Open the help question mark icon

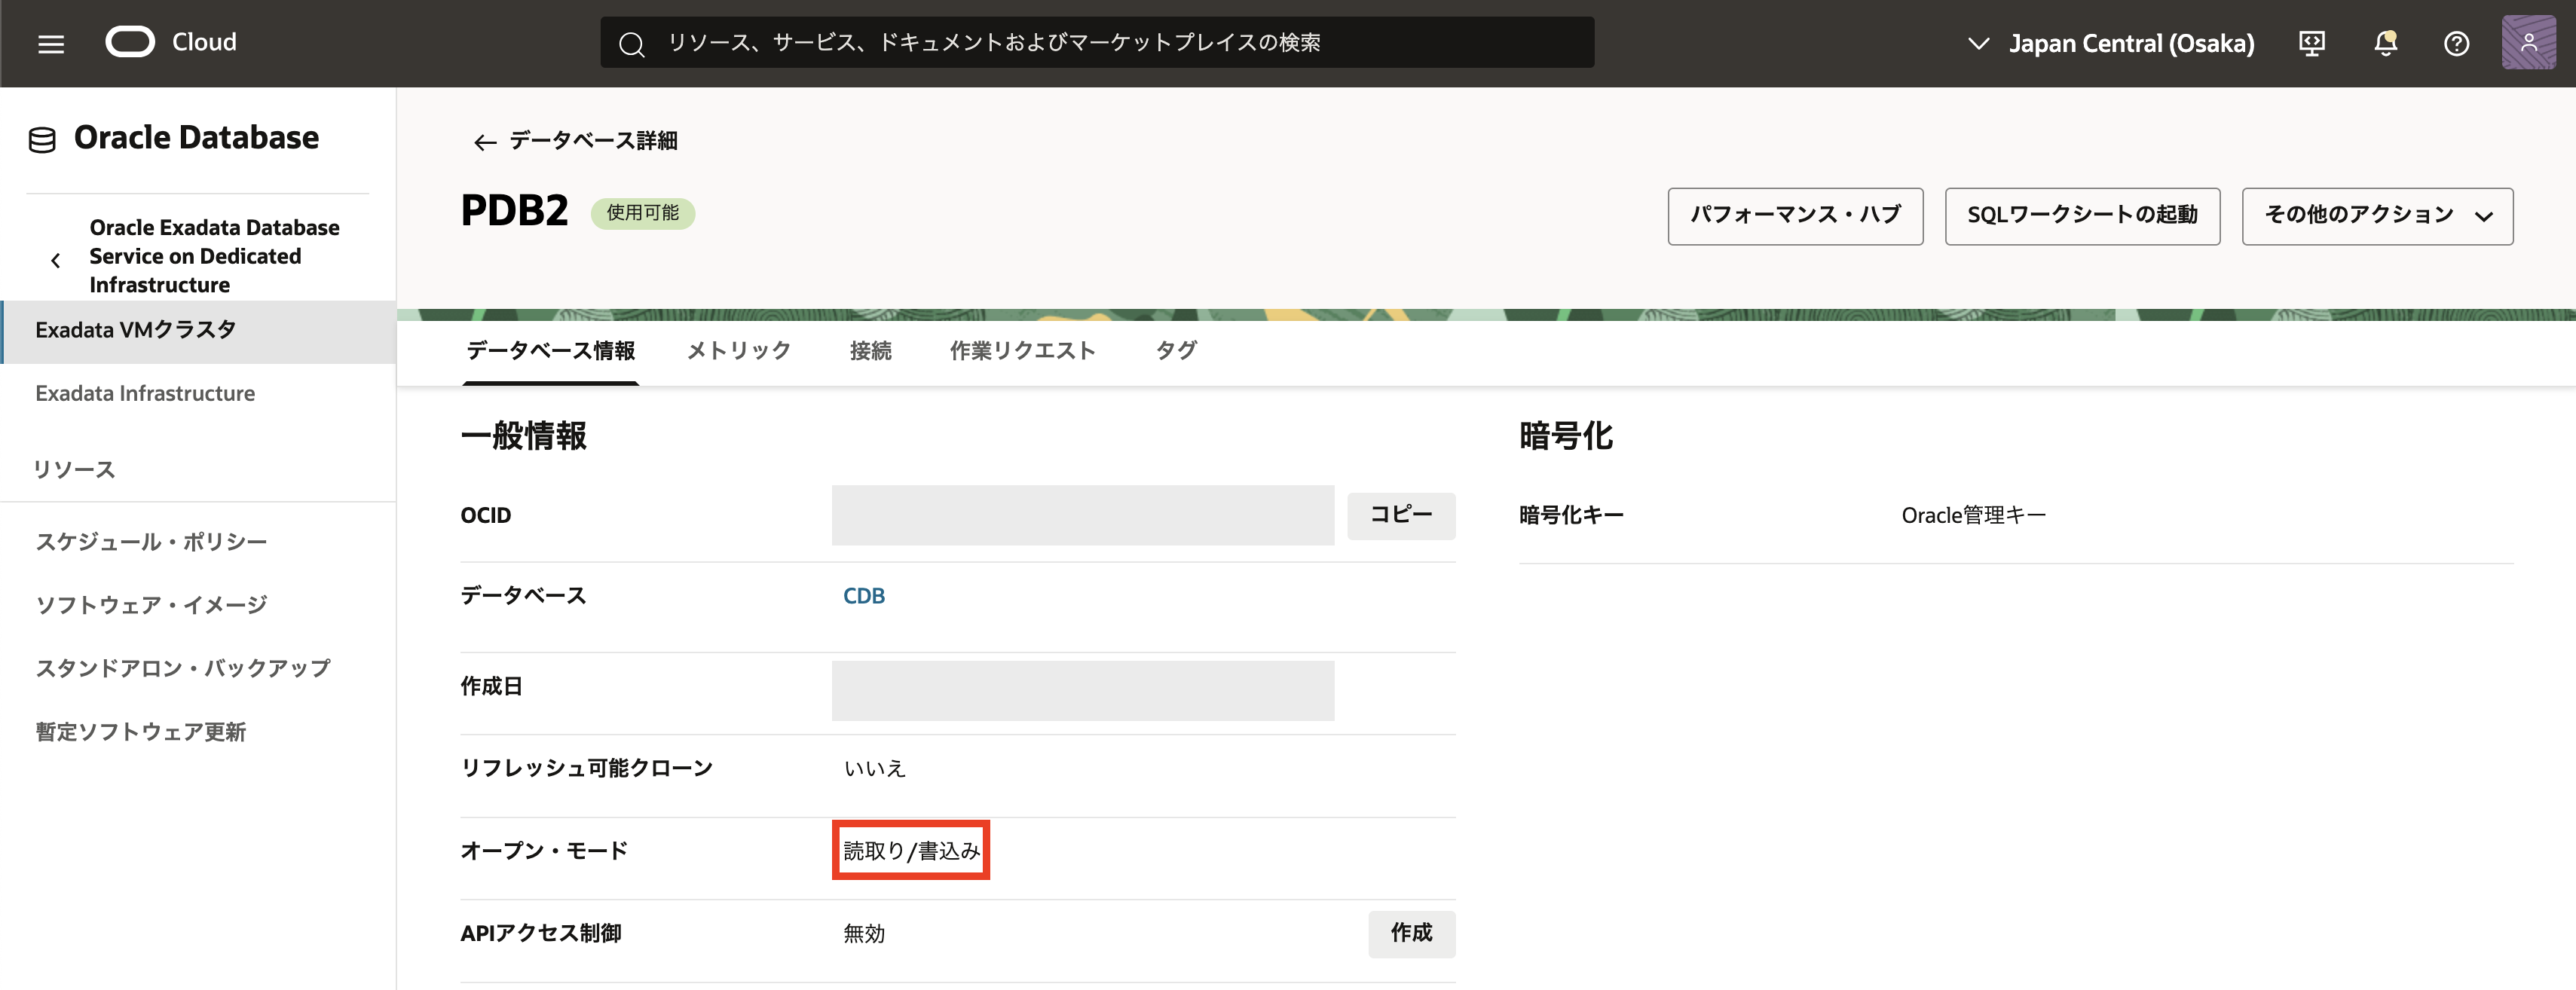tap(2456, 43)
